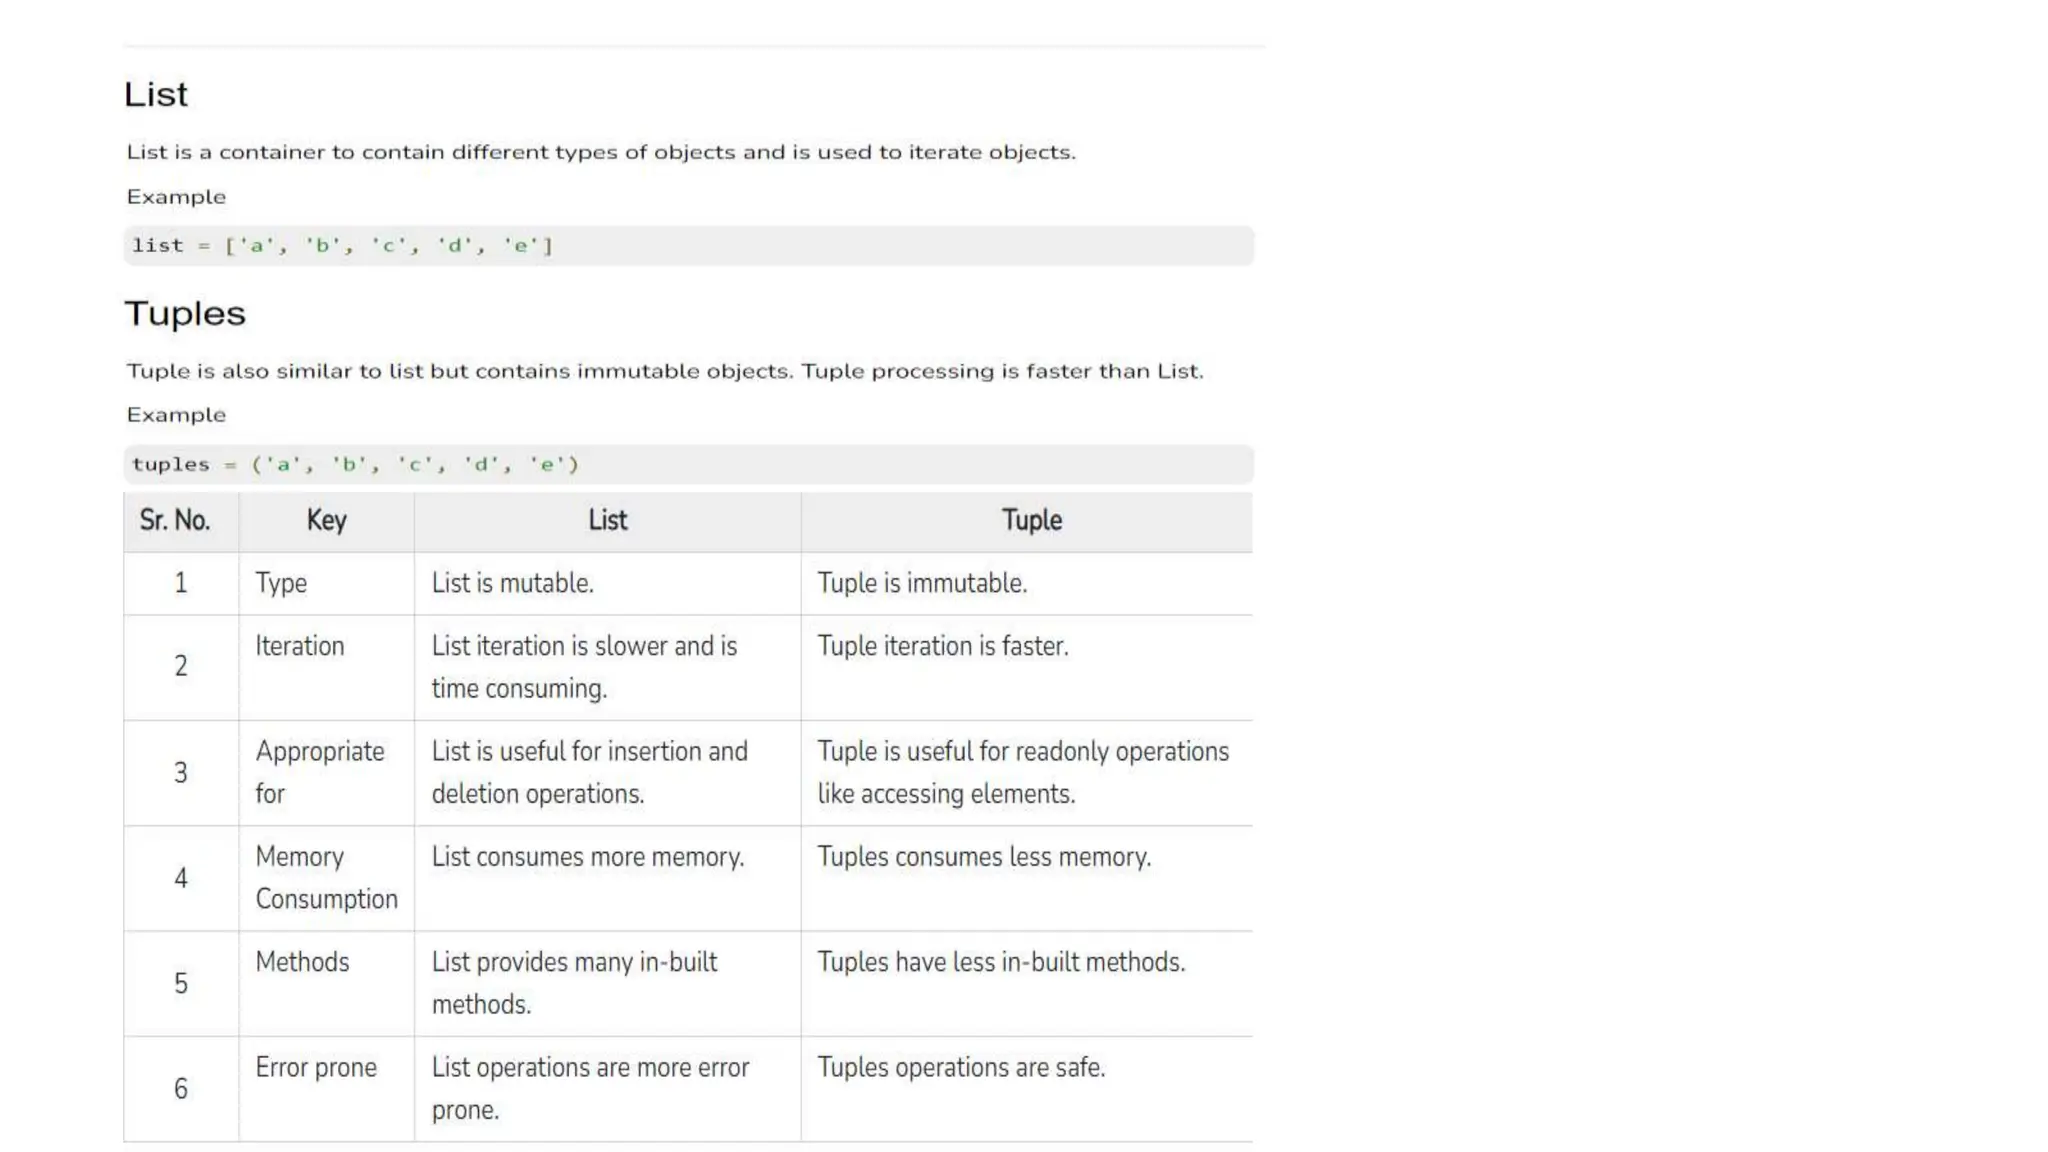The height and width of the screenshot is (1152, 2048).
Task: Click the Type key cell
Action: pyautogui.click(x=326, y=584)
